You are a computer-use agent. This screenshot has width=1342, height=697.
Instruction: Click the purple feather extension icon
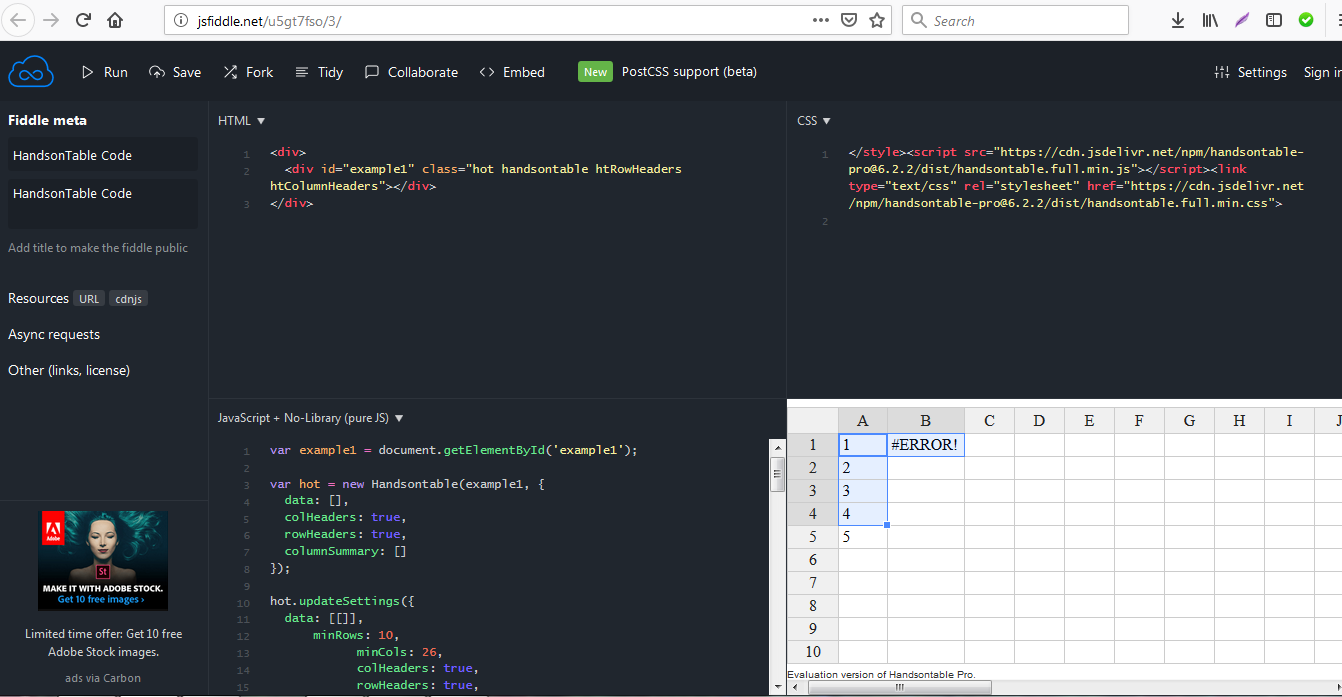point(1242,20)
